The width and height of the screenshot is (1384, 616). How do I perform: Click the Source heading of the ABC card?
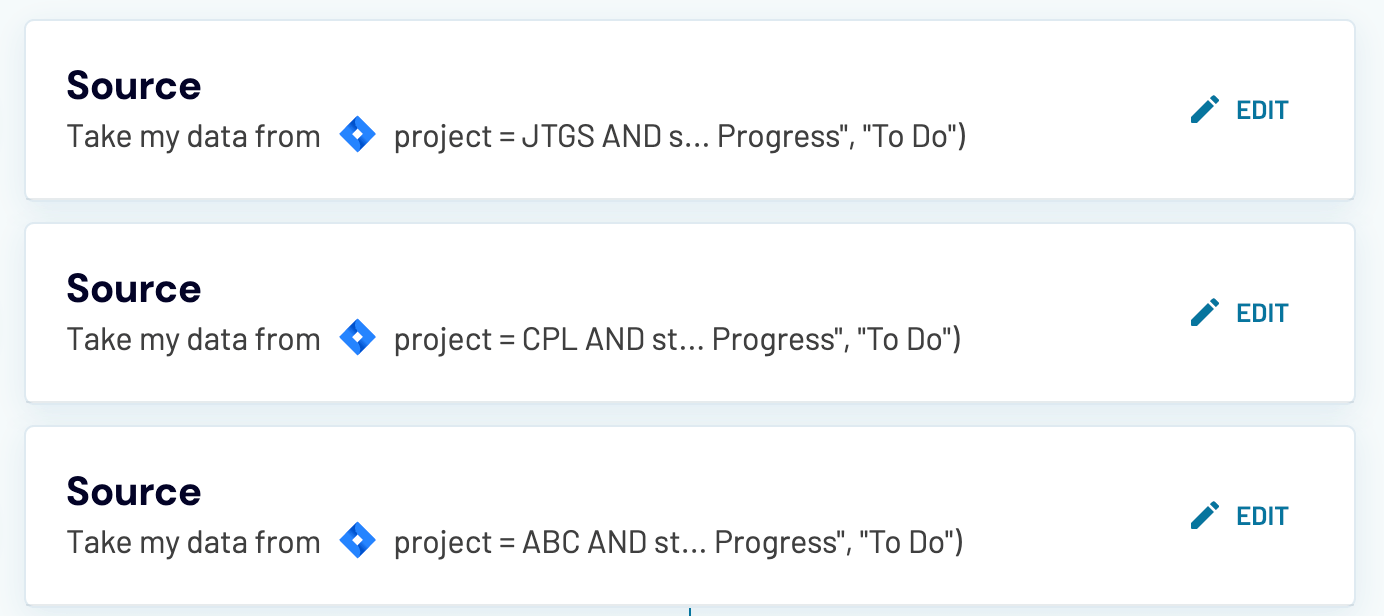coord(134,492)
